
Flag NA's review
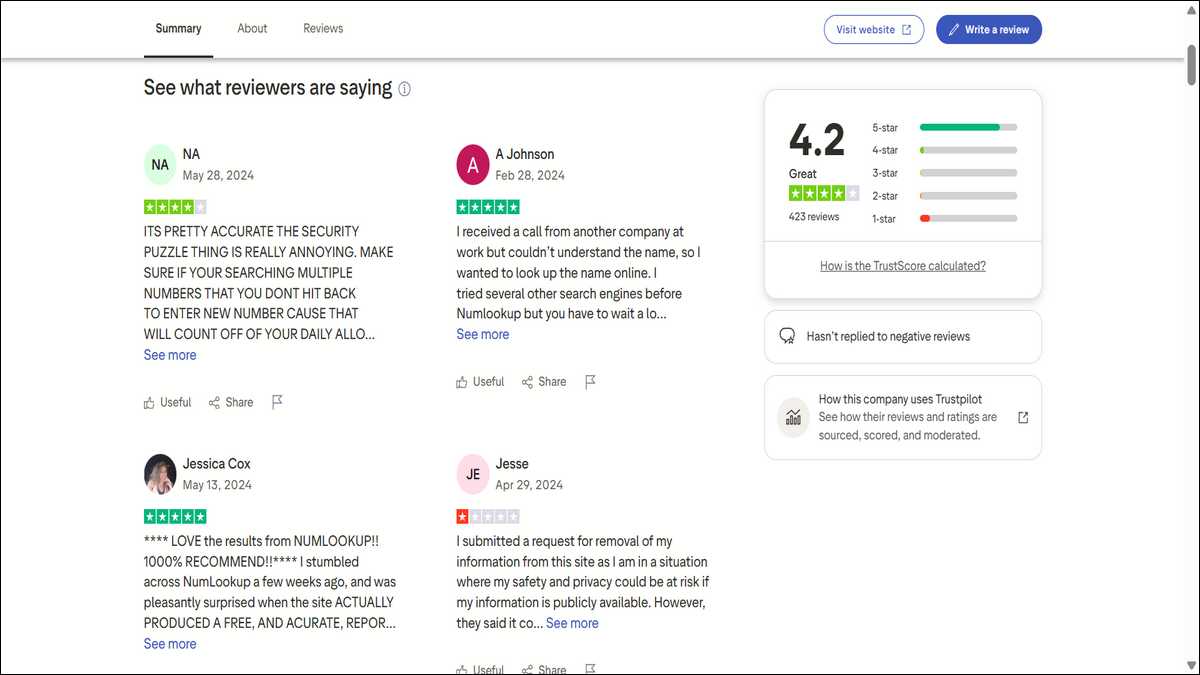tap(277, 402)
